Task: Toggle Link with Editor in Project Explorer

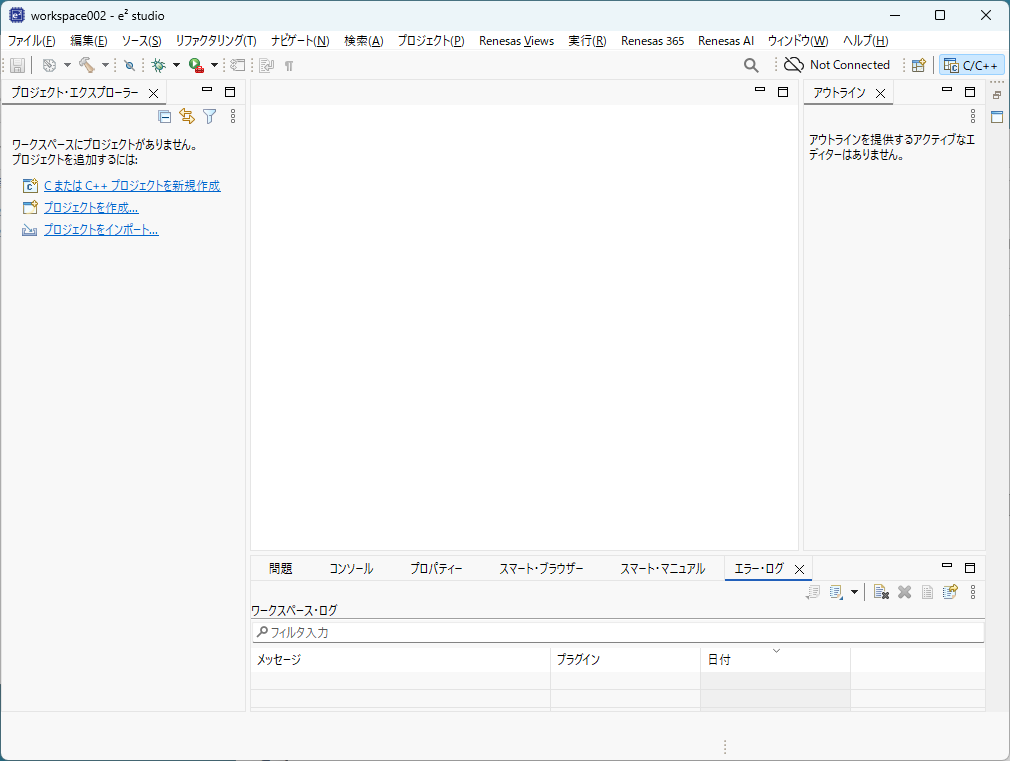Action: tap(187, 116)
